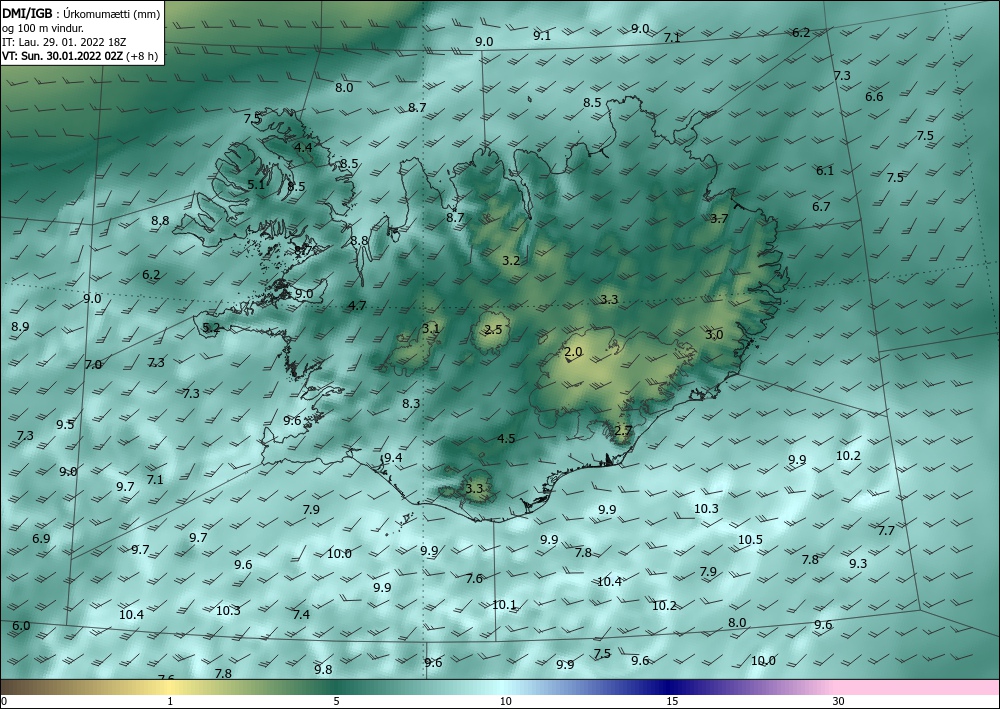This screenshot has width=1000, height=709.
Task: Click the value 10.5 on the map
Action: pos(750,540)
